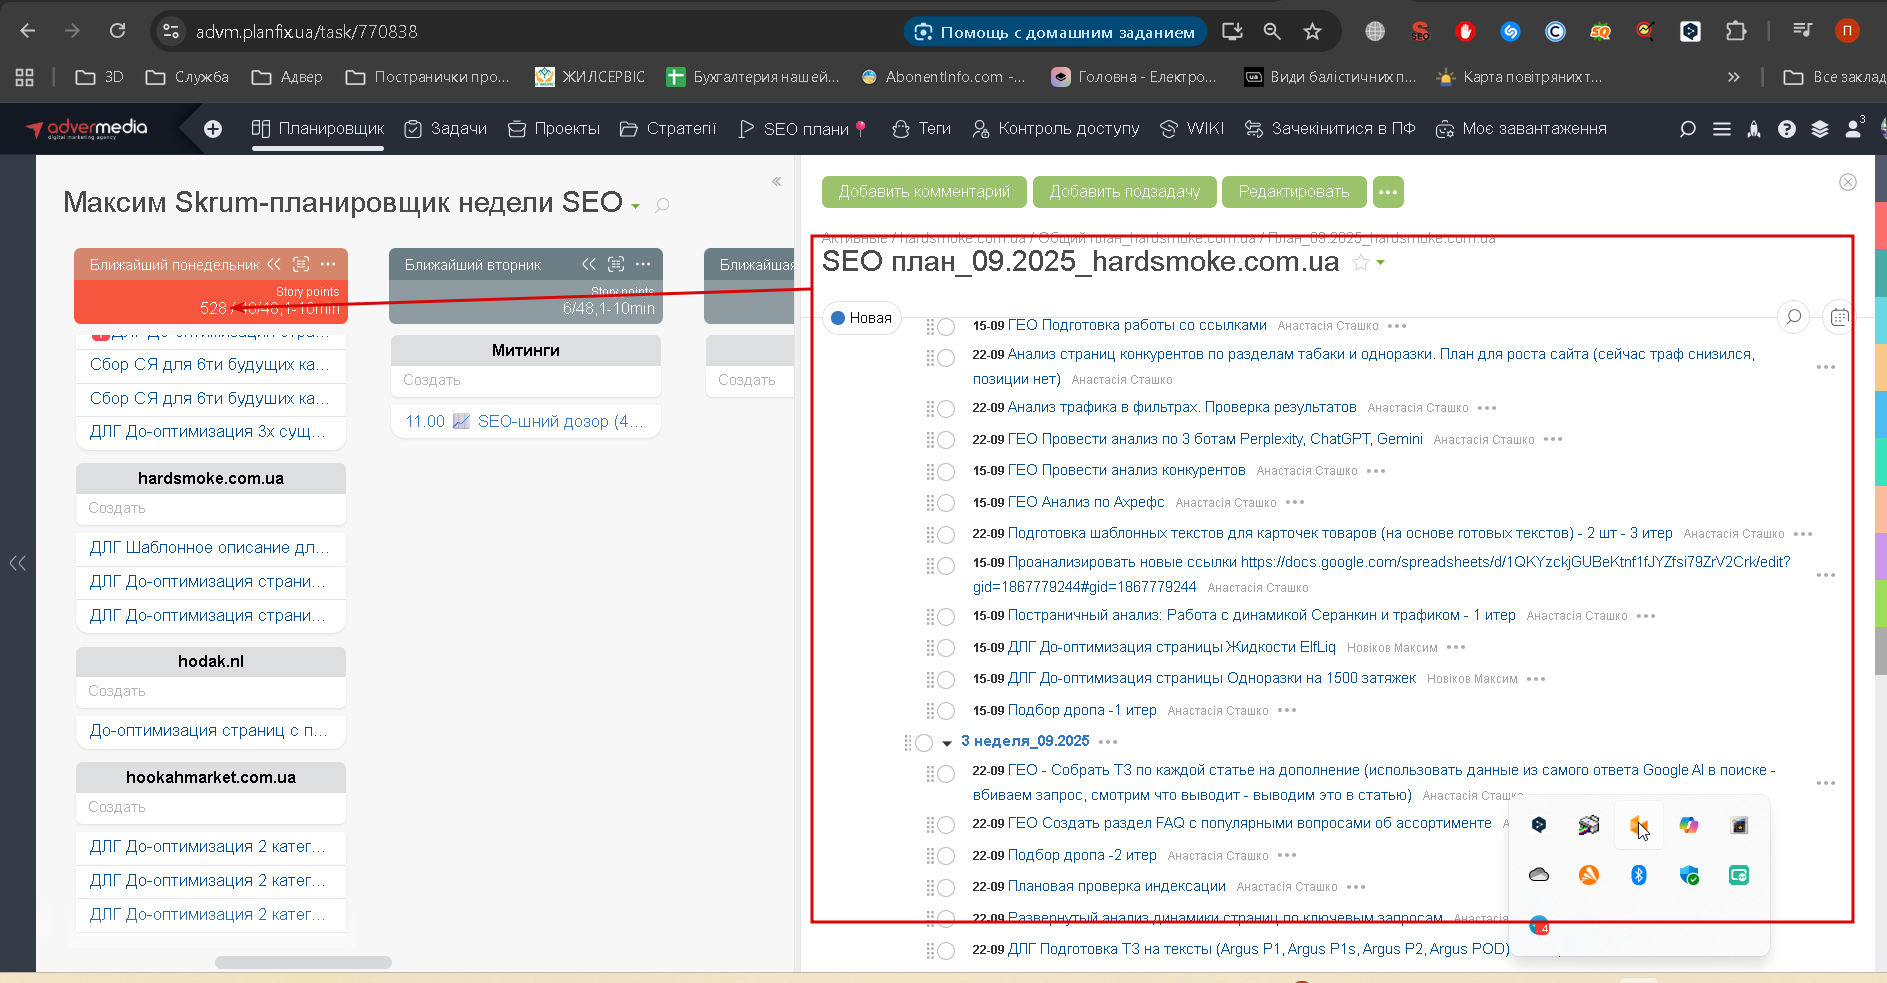
Task: Click the calendar icon in the task panel
Action: pos(1839,317)
